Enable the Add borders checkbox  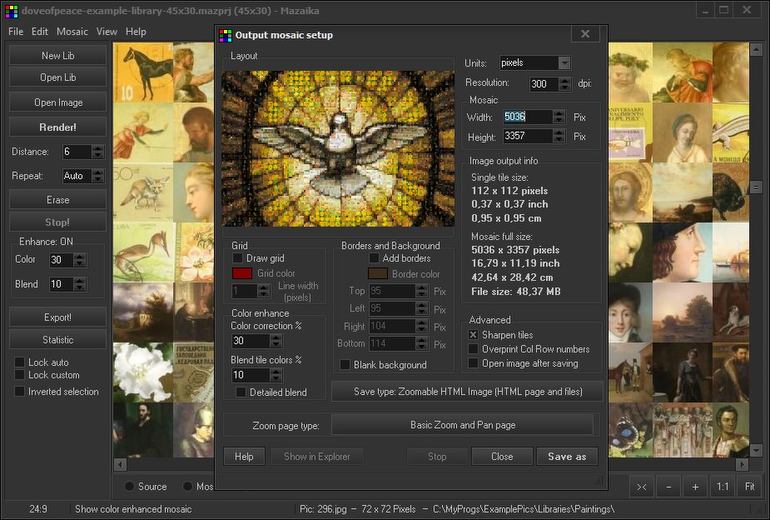click(x=374, y=258)
